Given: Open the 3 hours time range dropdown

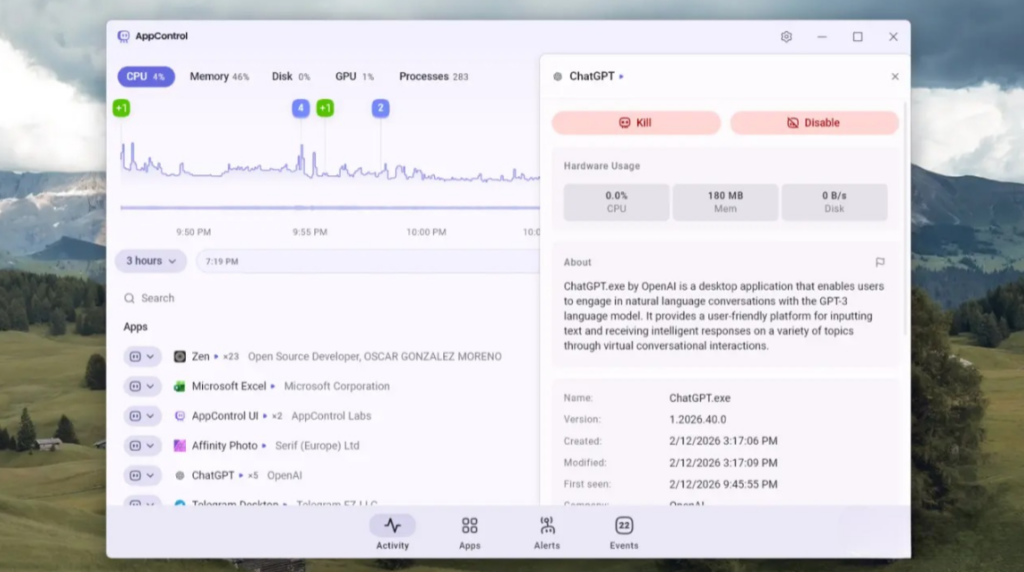Looking at the screenshot, I should [151, 261].
